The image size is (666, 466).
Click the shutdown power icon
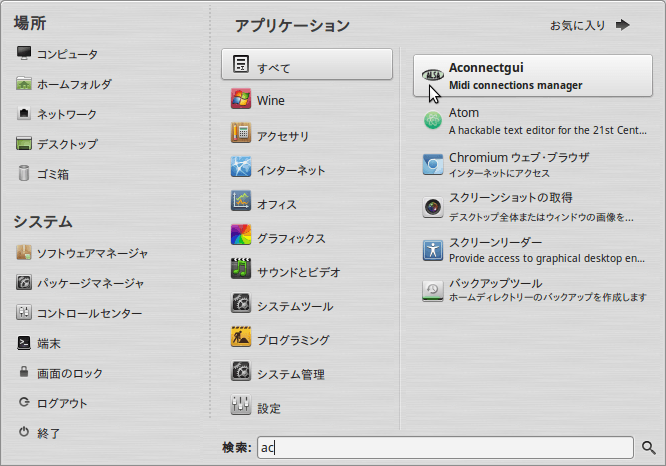[x=24, y=432]
